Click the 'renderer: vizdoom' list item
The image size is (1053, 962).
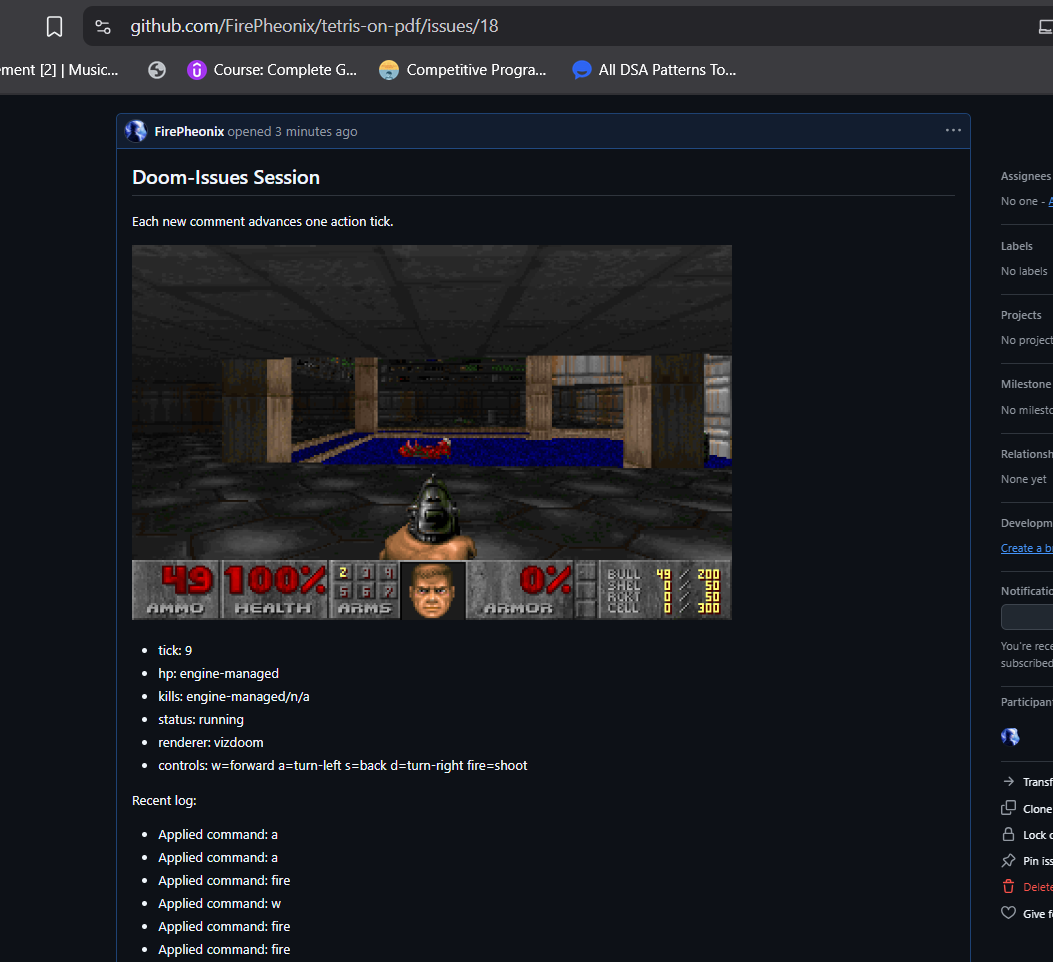click(211, 742)
